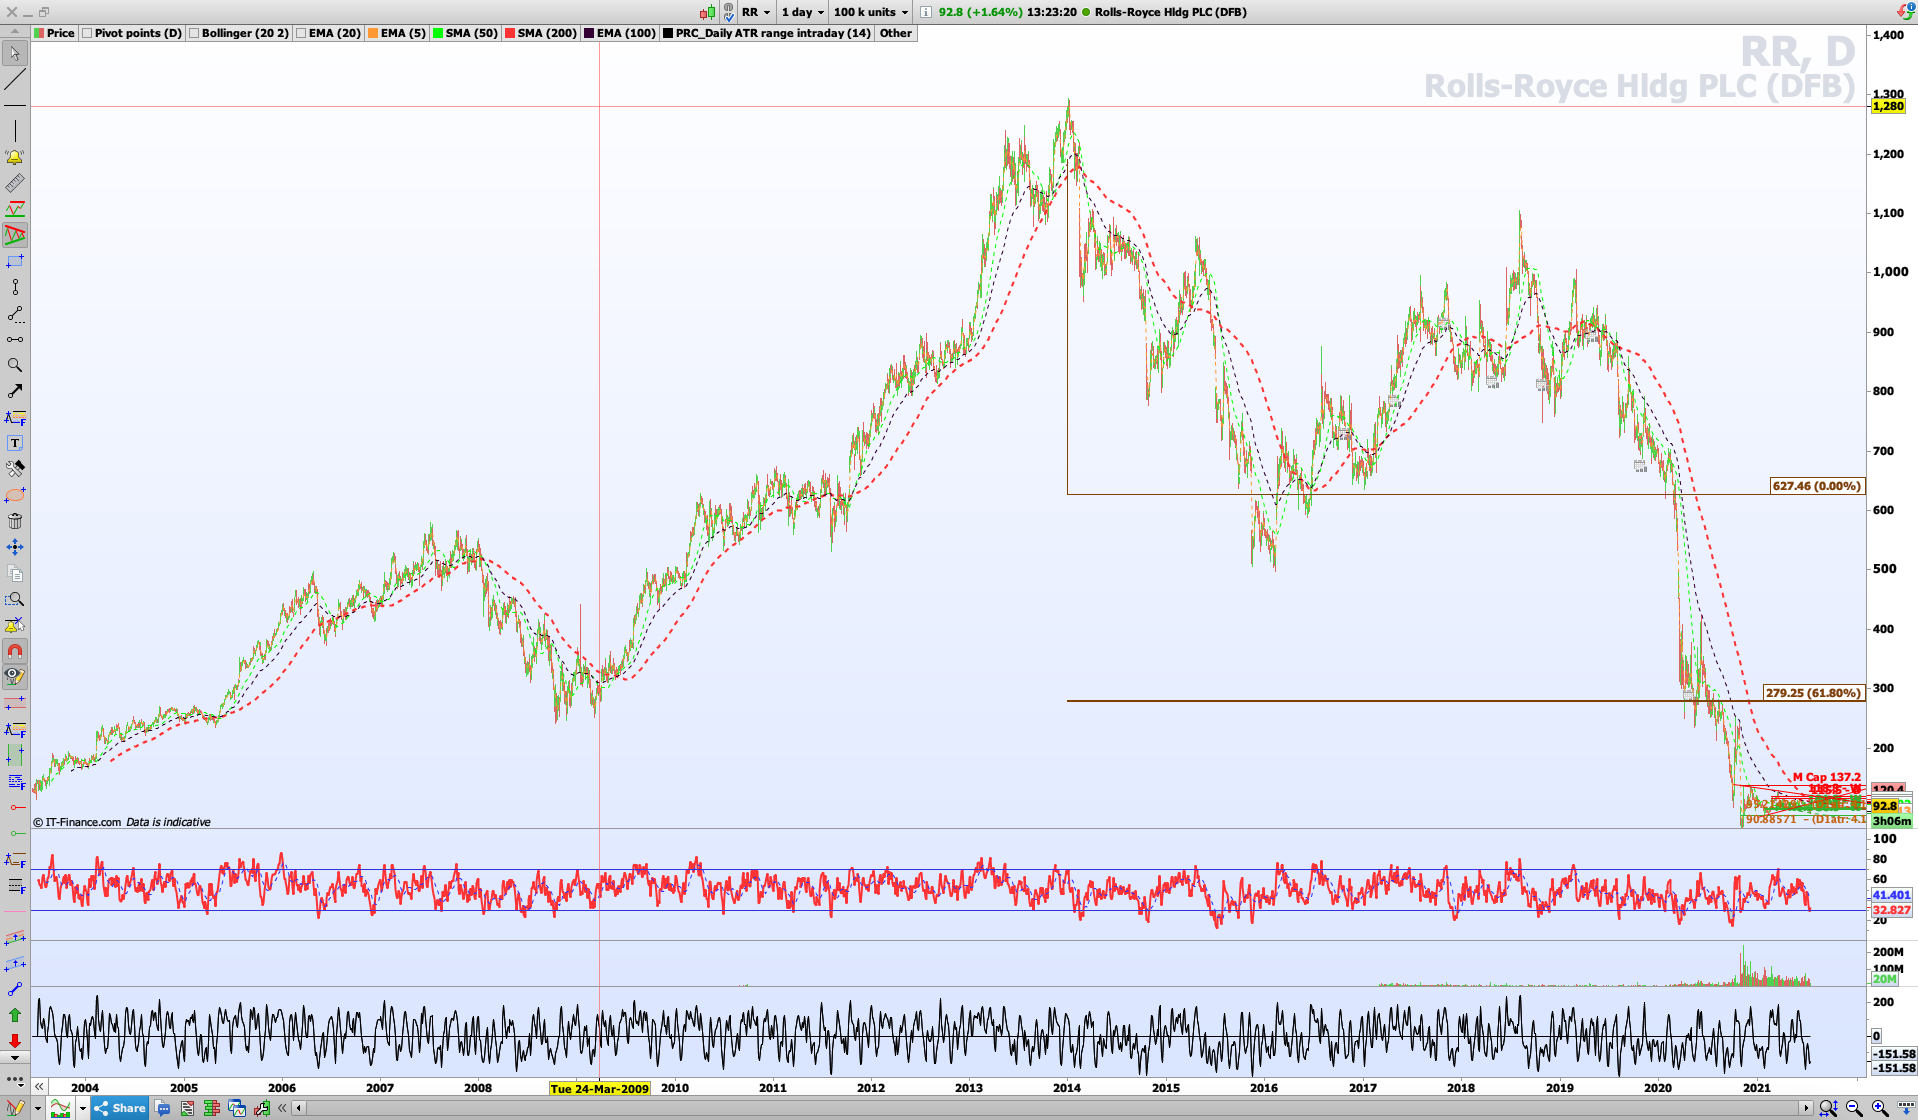1918x1120 pixels.
Task: Open the drawing pencil tool button
Action: tap(16, 1108)
